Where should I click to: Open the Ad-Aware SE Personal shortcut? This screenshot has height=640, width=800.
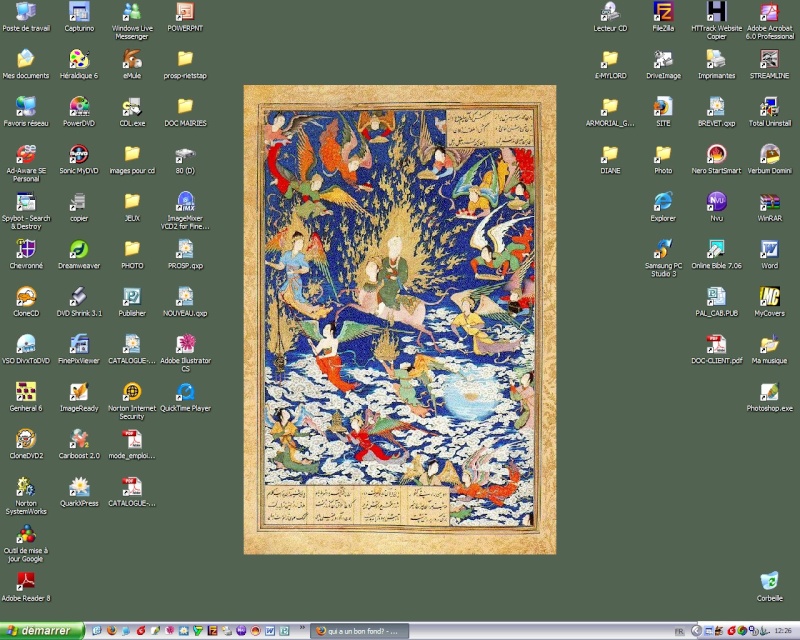[26, 163]
